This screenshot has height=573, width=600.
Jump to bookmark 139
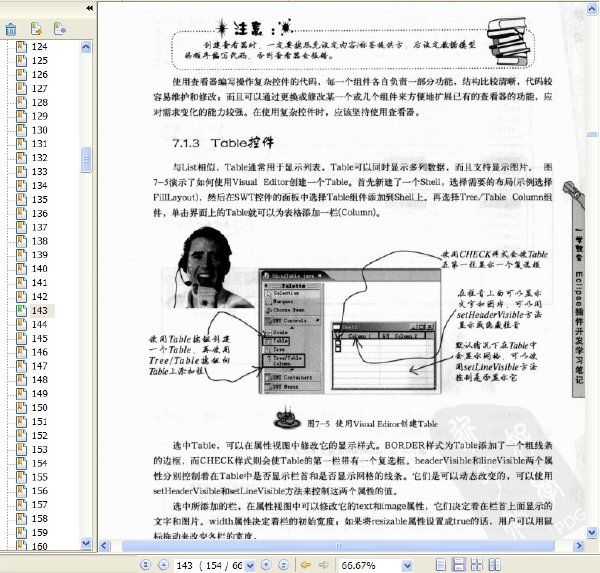(x=39, y=255)
